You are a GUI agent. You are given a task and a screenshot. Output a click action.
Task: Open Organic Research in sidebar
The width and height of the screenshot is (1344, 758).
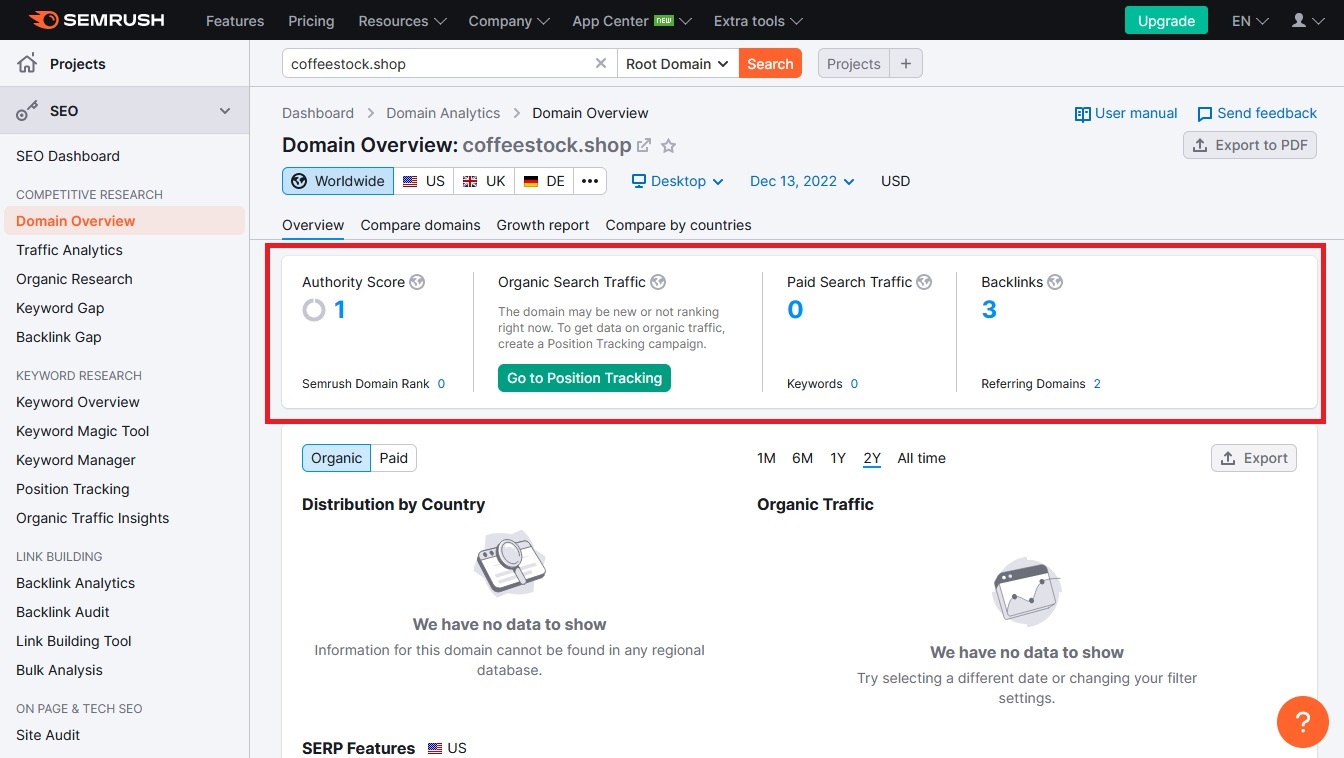[x=74, y=279]
